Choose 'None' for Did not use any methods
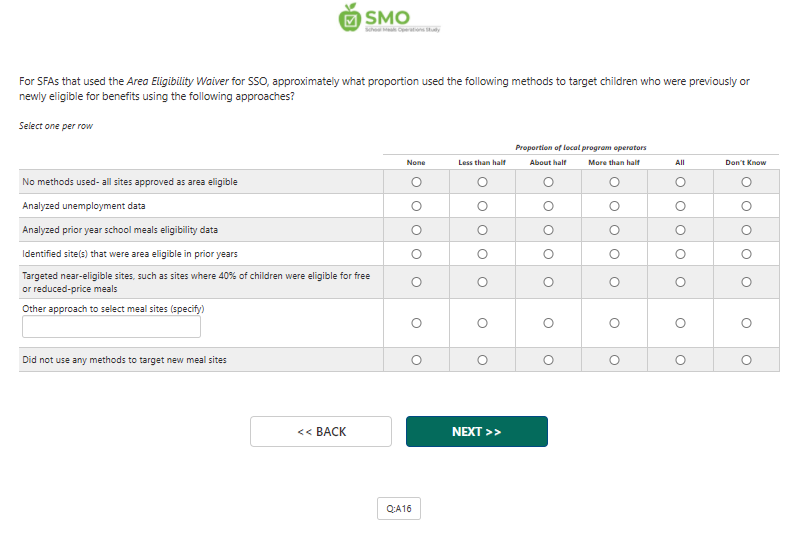The height and width of the screenshot is (536, 795). click(416, 359)
